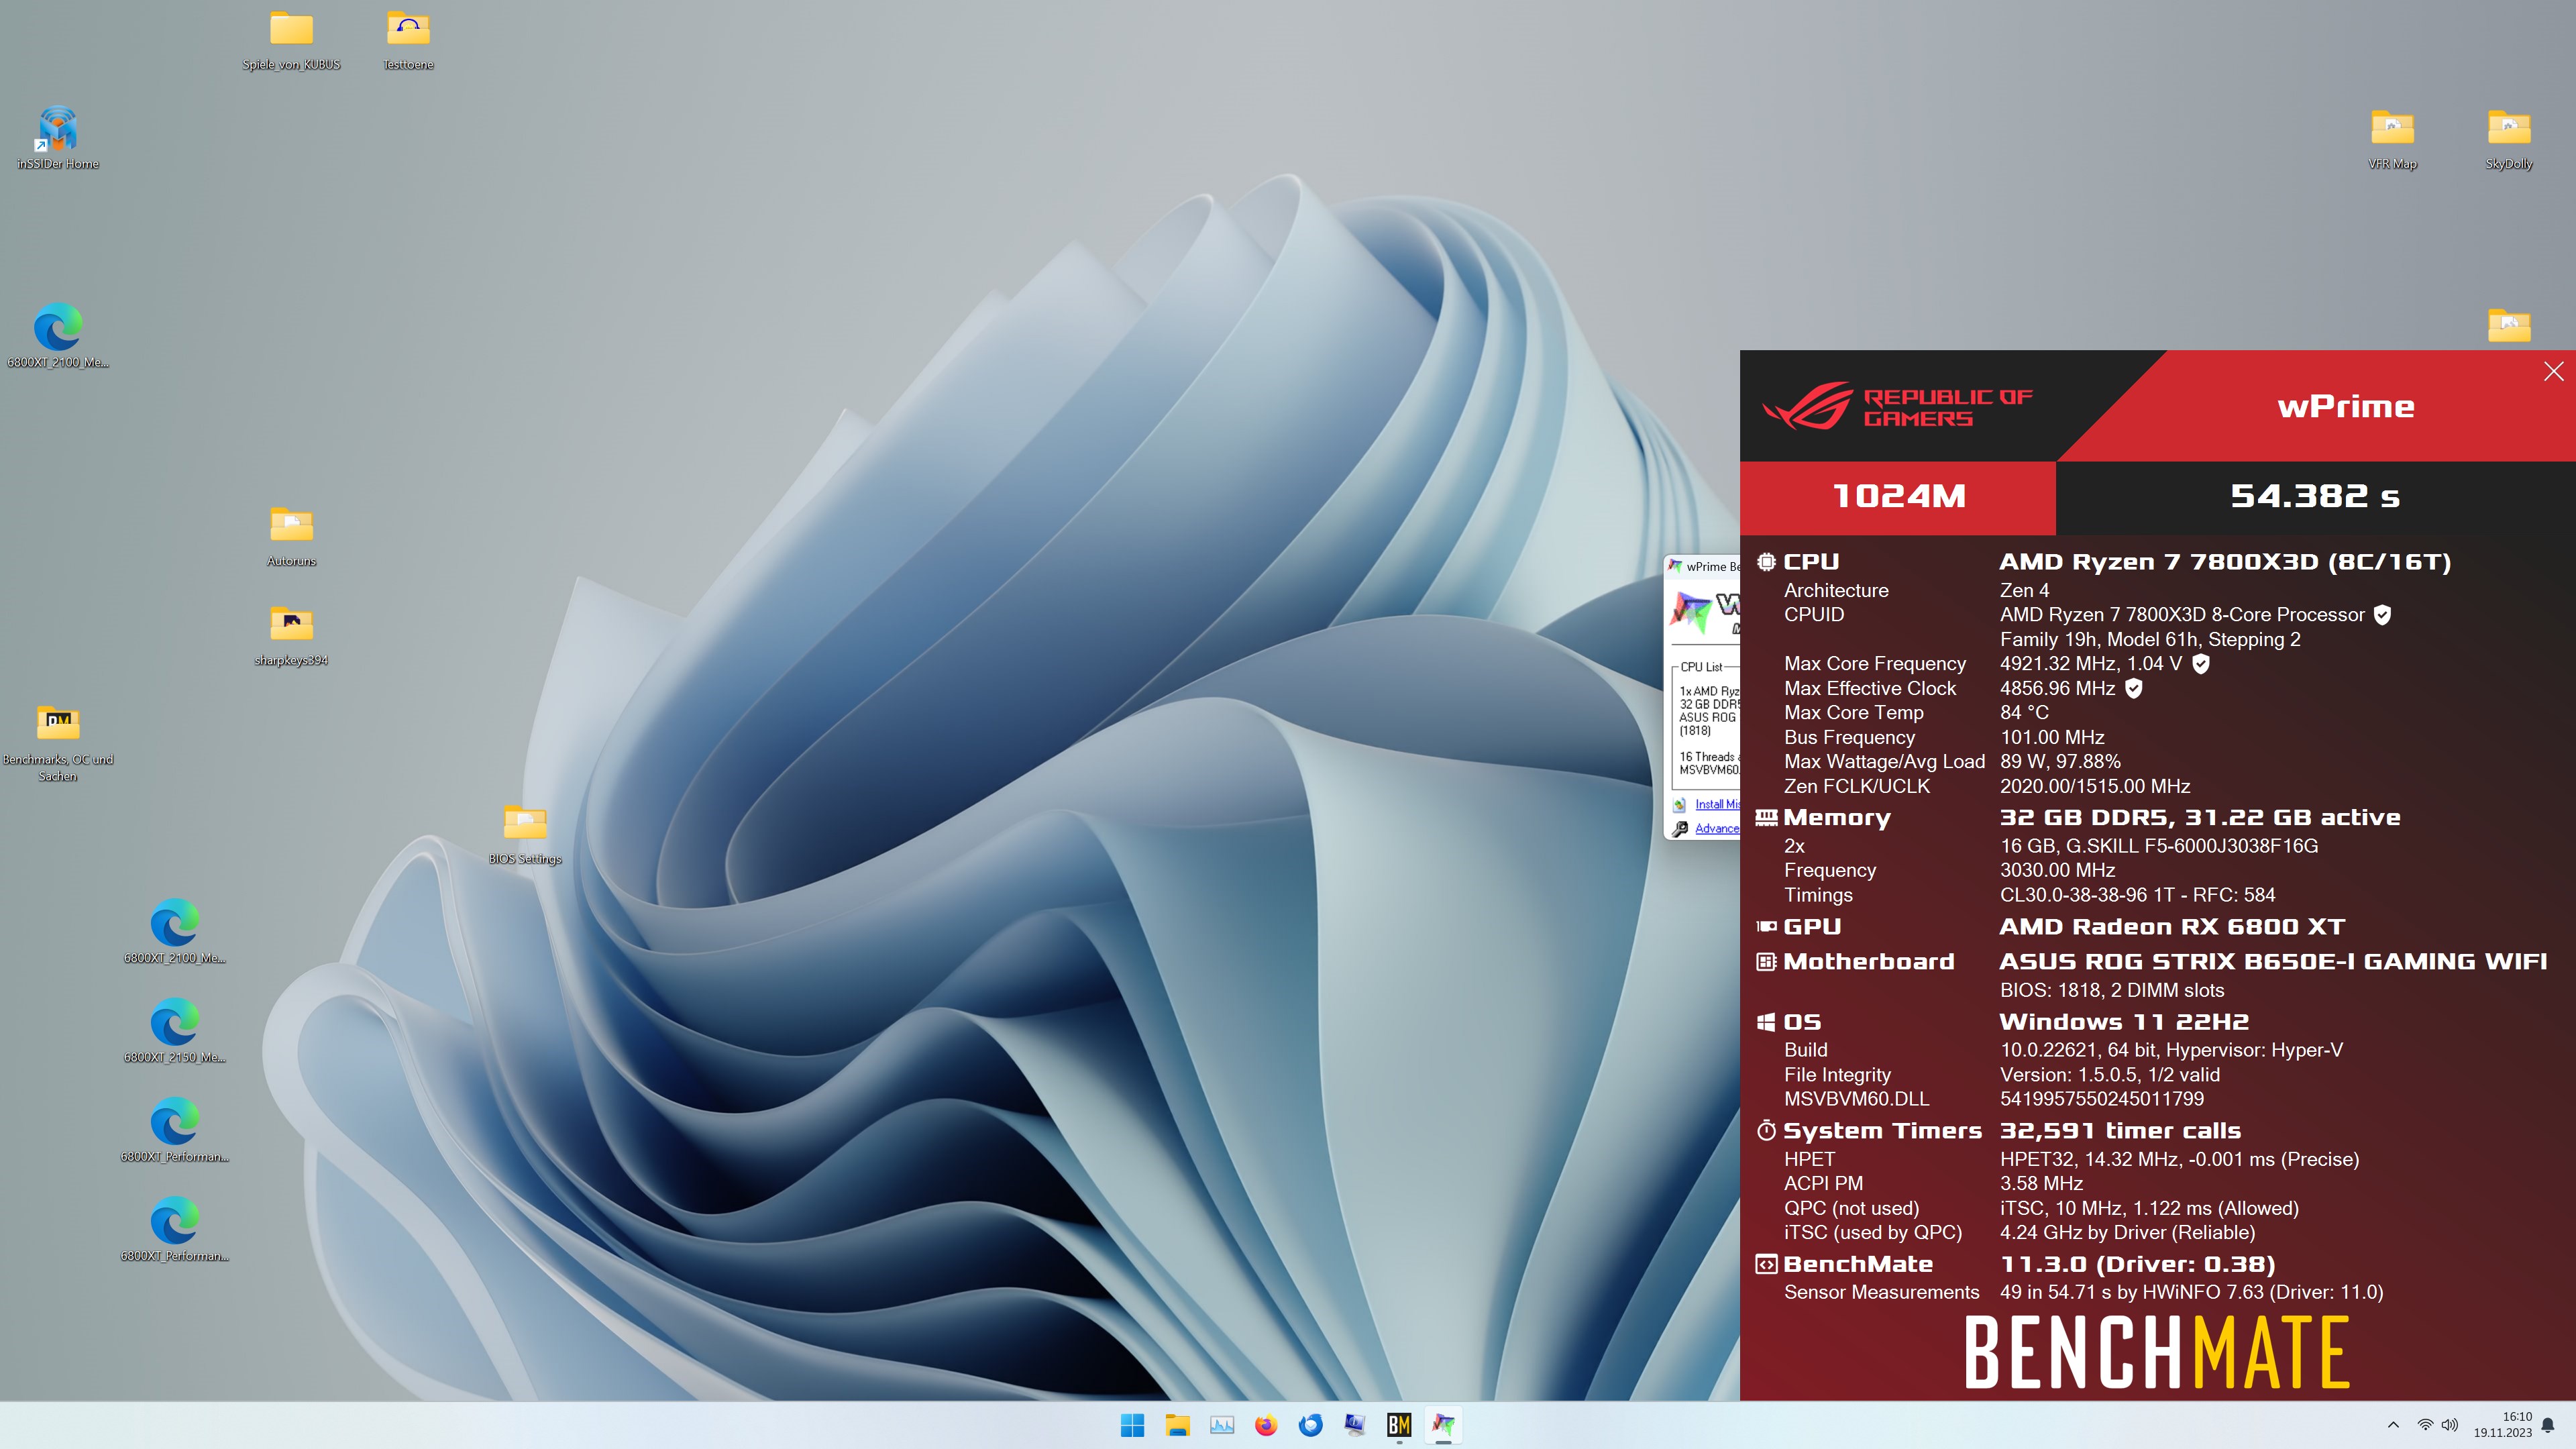This screenshot has width=2576, height=1449.
Task: Click the wPrime logo image in wPrime window
Action: click(x=1704, y=612)
